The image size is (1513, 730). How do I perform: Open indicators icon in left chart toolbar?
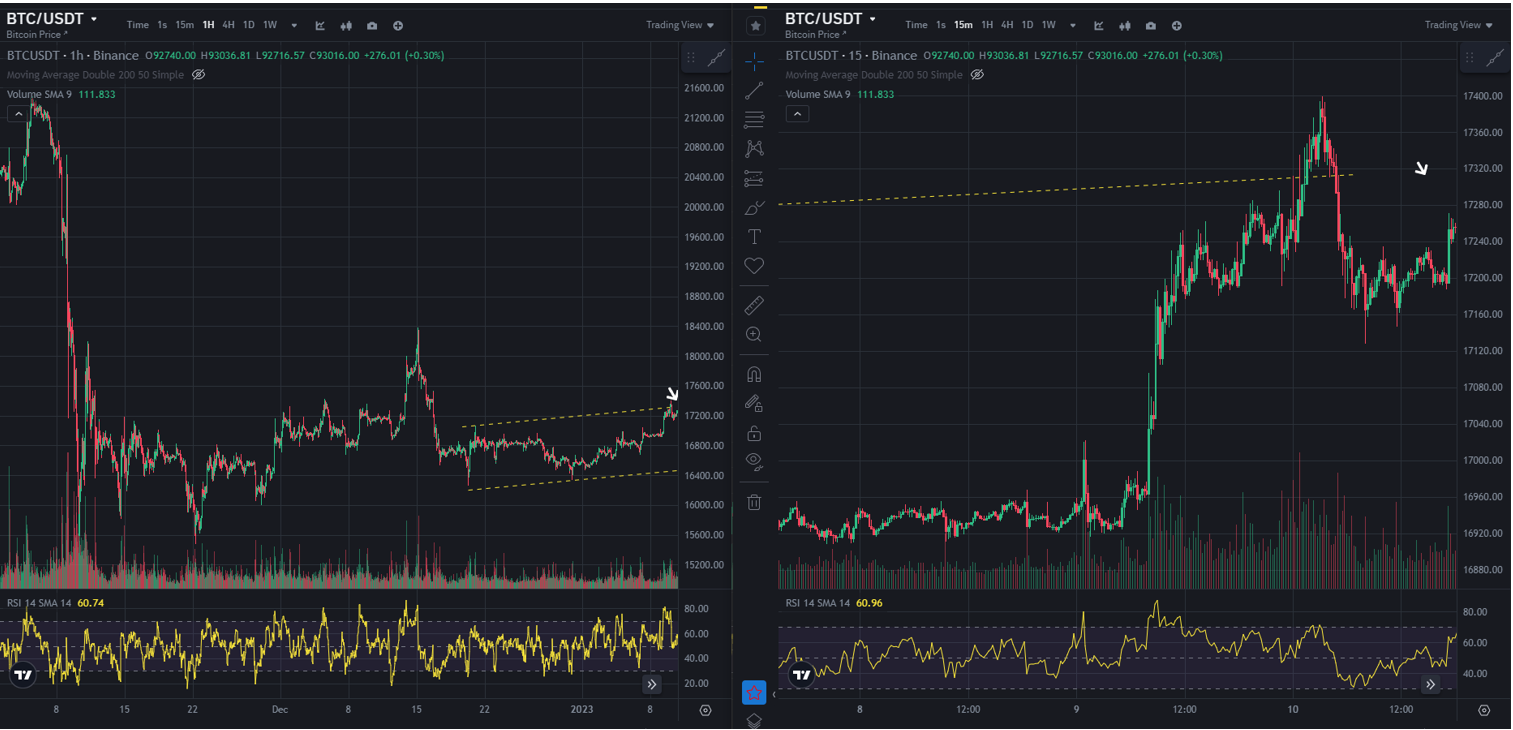(320, 25)
